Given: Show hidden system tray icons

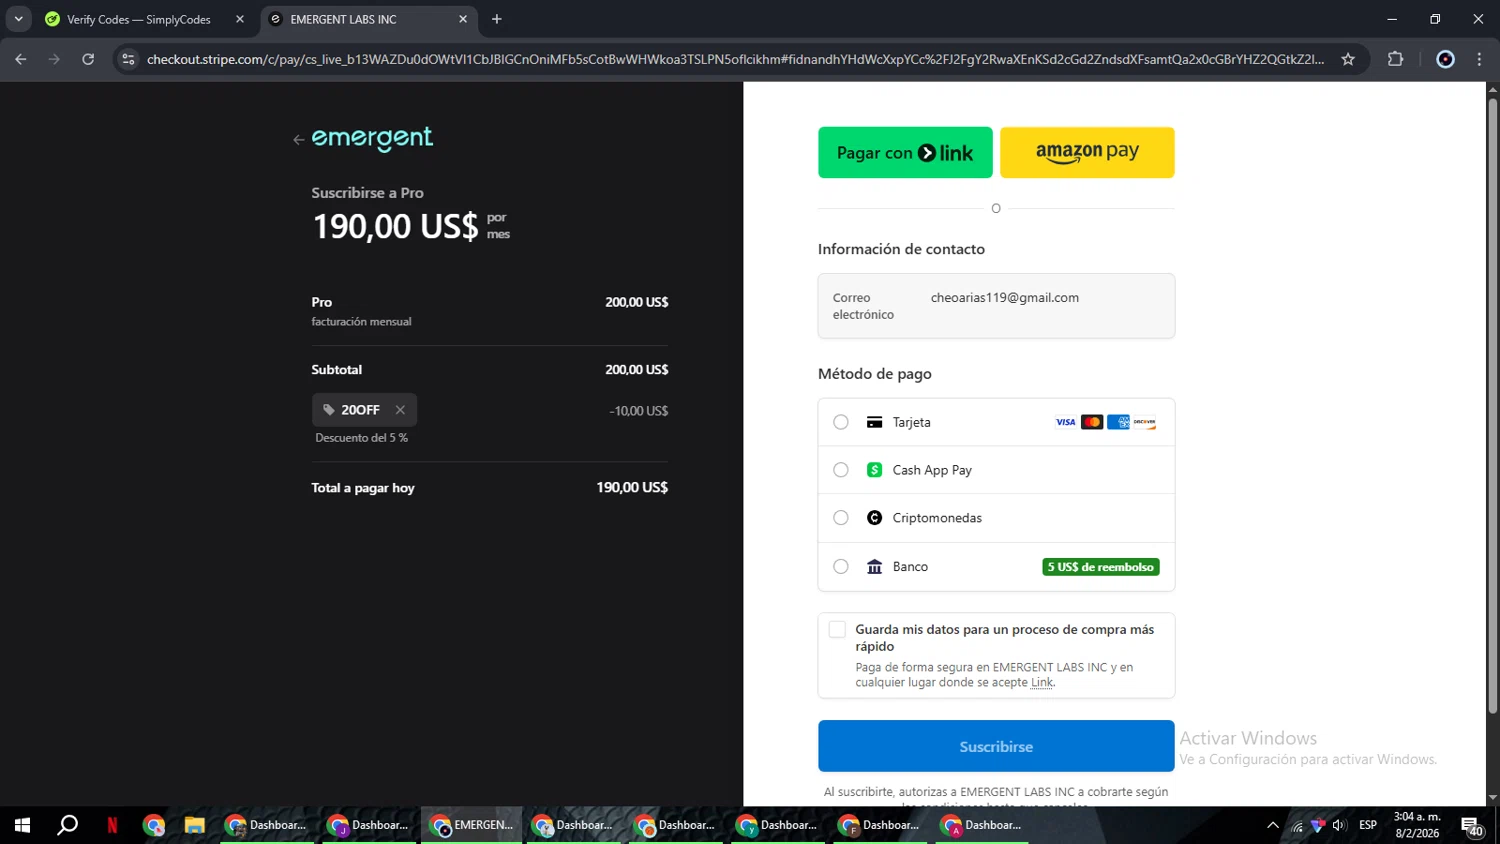Looking at the screenshot, I should pos(1272,825).
